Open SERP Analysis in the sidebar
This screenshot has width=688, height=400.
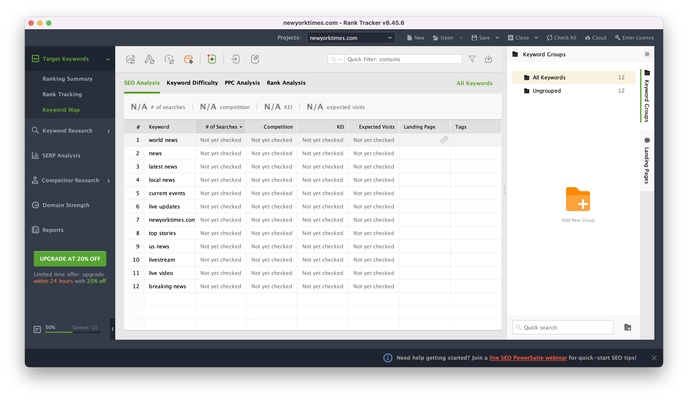61,156
